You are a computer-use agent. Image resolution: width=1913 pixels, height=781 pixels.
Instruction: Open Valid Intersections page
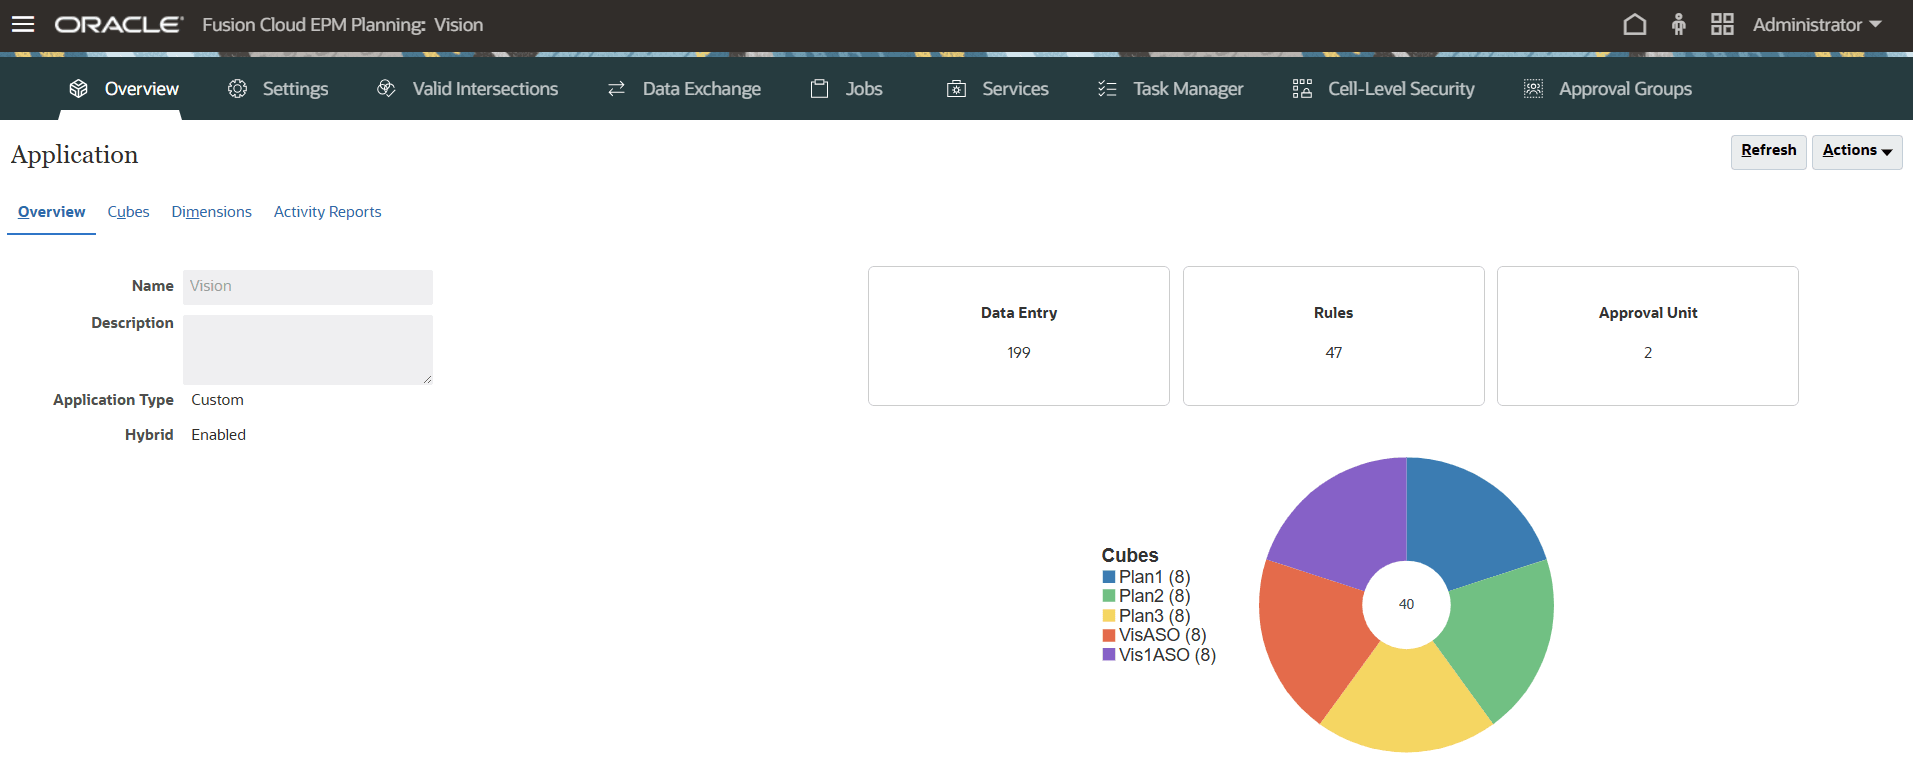(x=485, y=89)
